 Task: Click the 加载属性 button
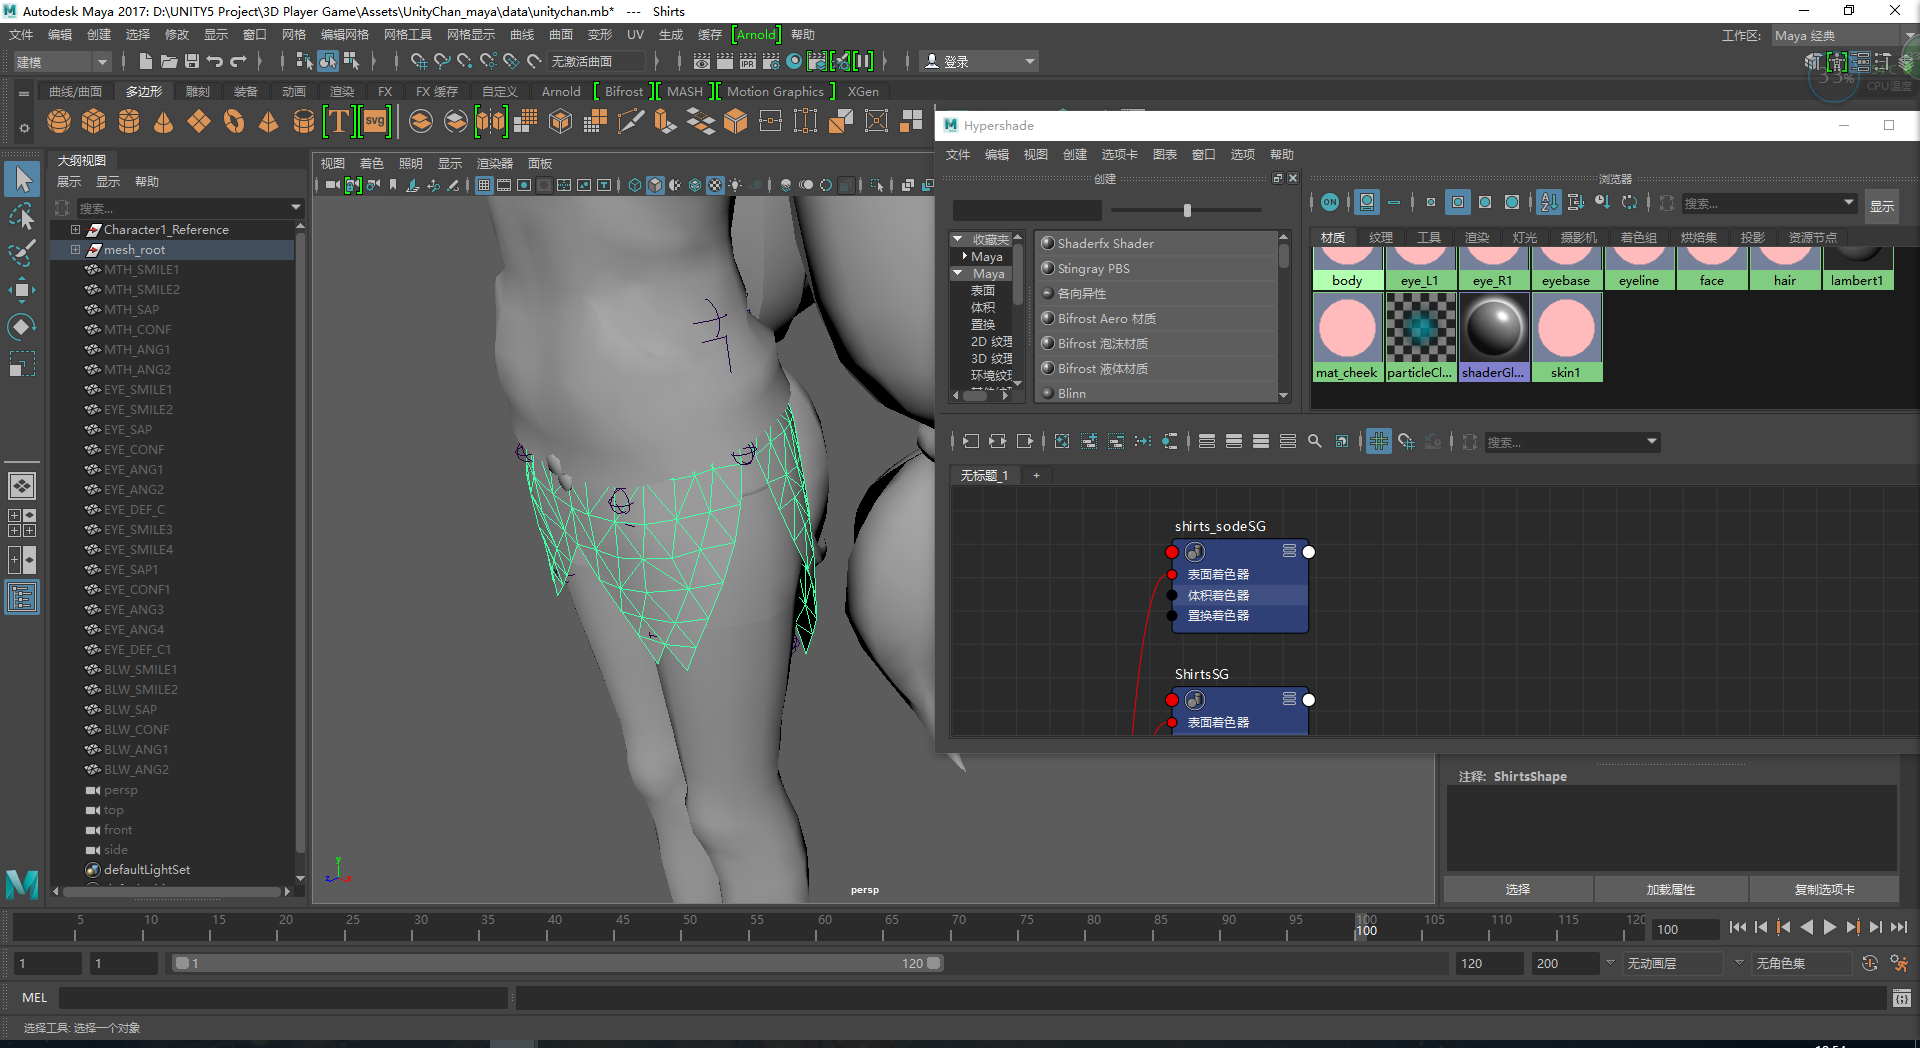tap(1671, 889)
